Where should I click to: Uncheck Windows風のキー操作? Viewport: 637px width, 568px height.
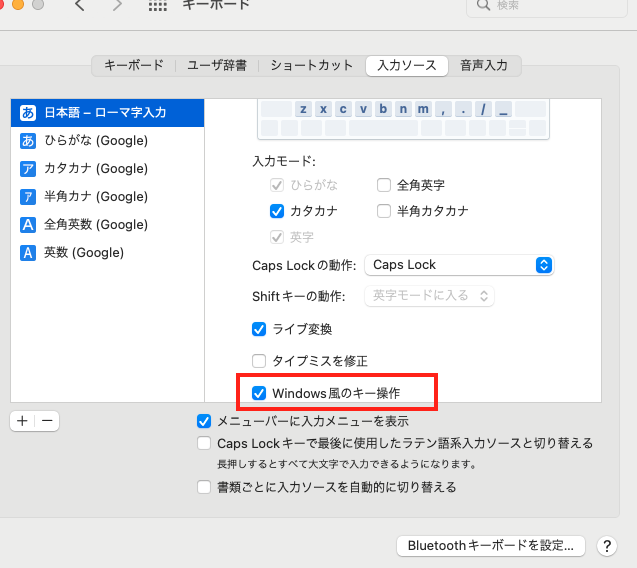(259, 393)
